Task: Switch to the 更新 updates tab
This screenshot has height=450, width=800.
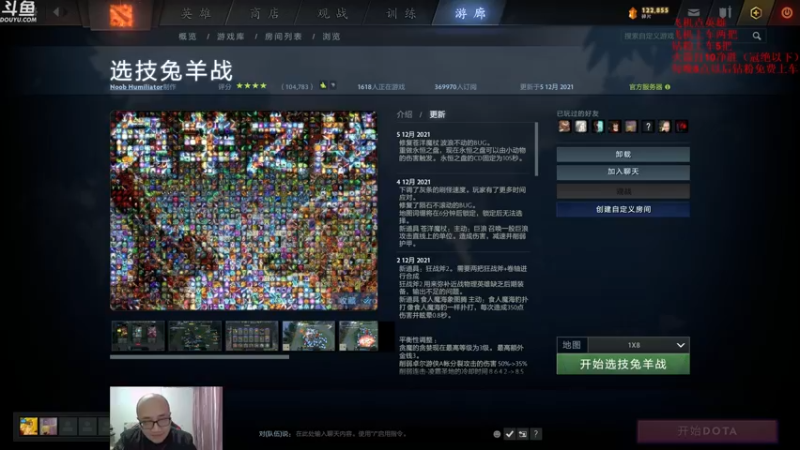Action: (x=437, y=114)
